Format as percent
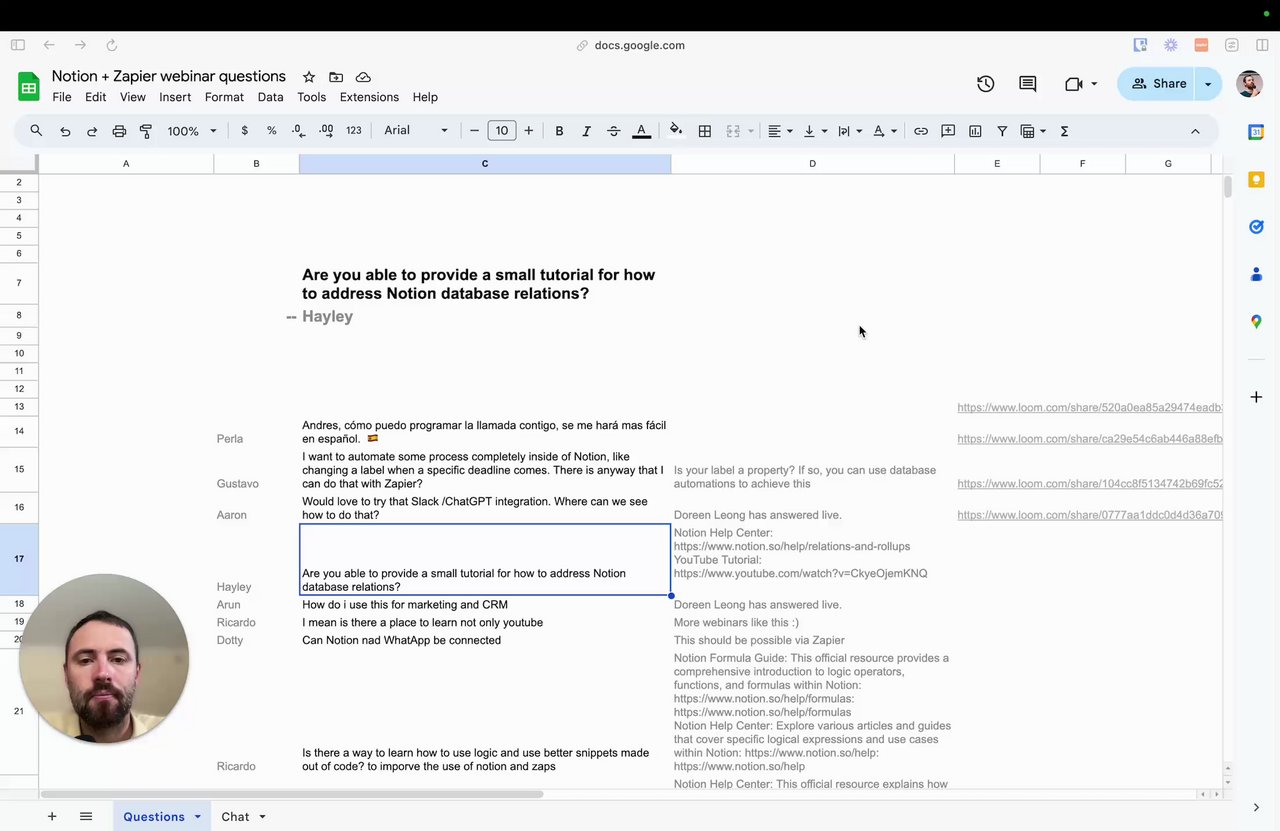 pos(271,131)
